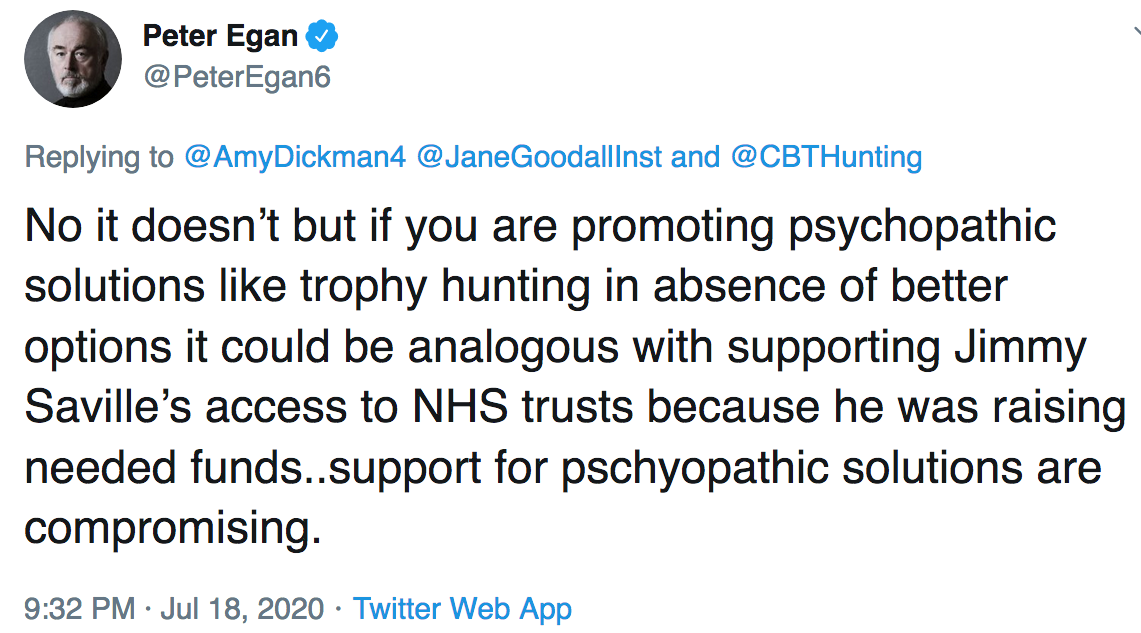Click the "Replying to" label
This screenshot has width=1141, height=633.
click(x=99, y=157)
